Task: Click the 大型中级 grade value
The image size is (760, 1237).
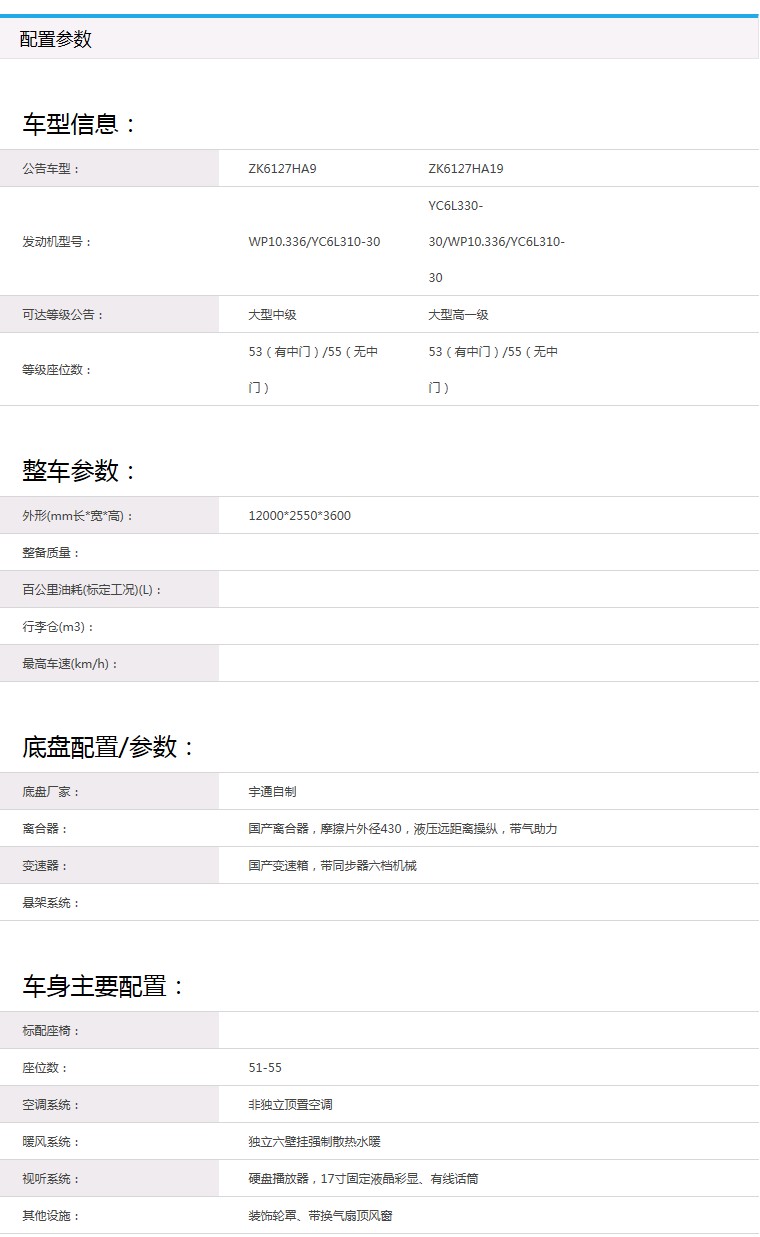Action: [x=272, y=314]
